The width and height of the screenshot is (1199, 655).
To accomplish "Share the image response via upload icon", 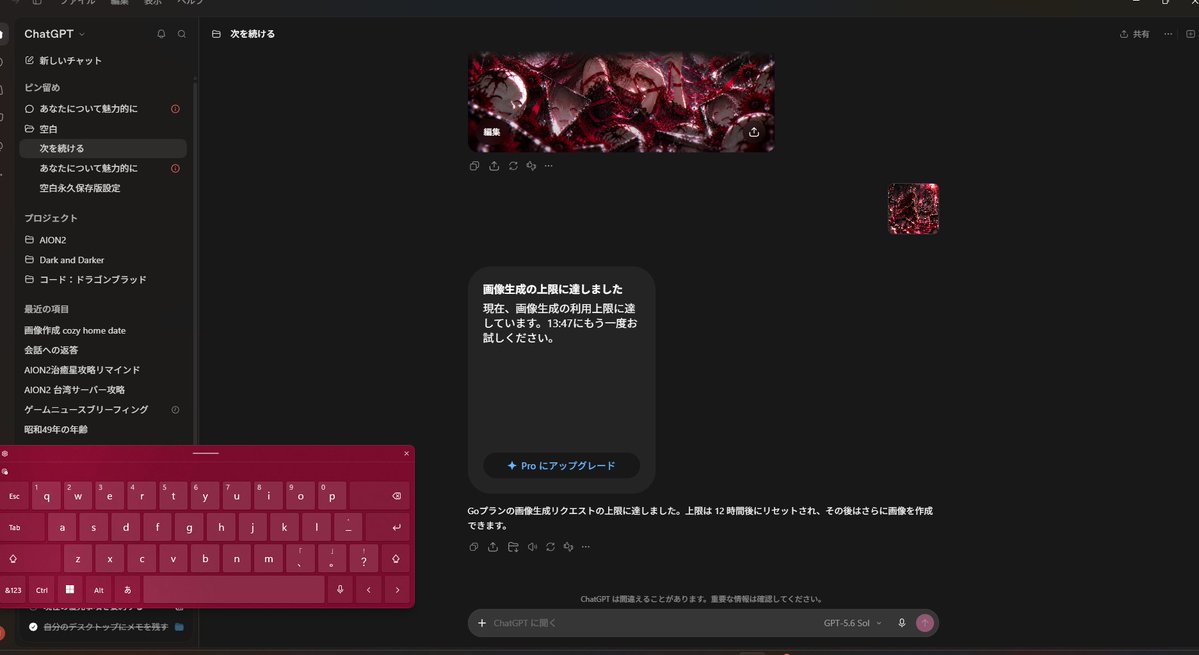I will (494, 166).
